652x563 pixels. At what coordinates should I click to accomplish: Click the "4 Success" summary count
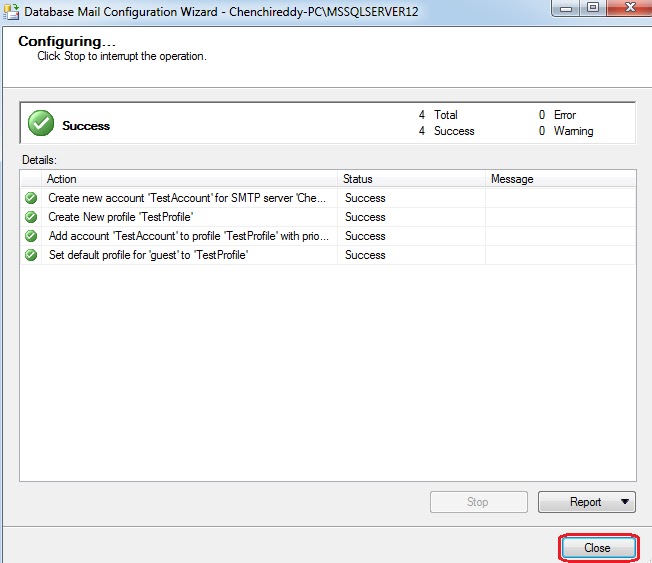tap(446, 131)
